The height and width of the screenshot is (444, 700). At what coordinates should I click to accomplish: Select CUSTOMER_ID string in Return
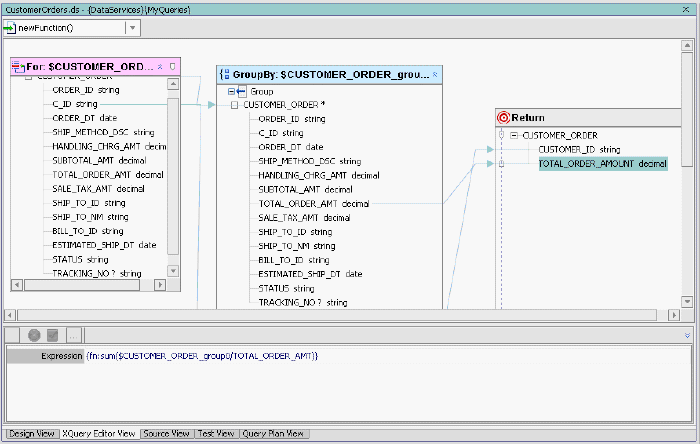tap(579, 149)
